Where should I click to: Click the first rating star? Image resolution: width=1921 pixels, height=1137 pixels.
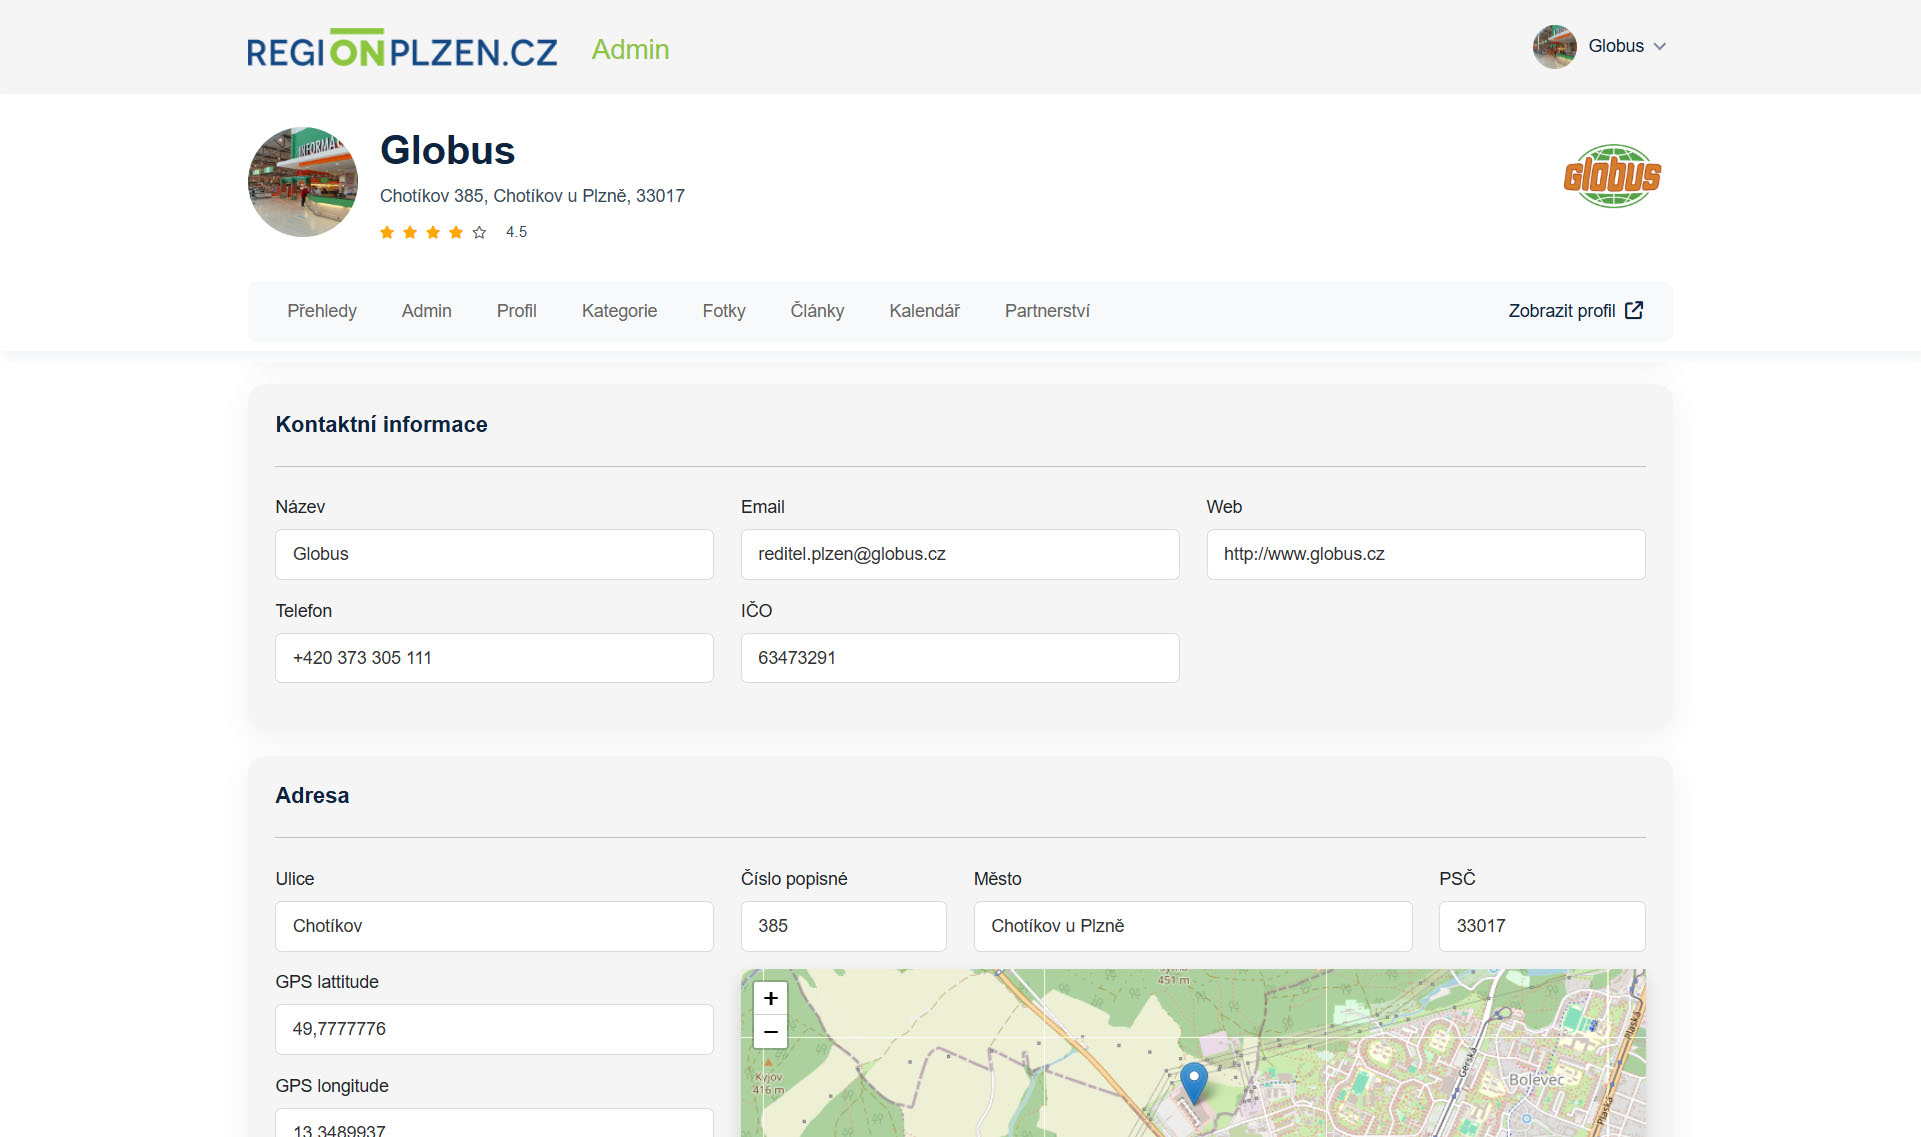(x=387, y=232)
